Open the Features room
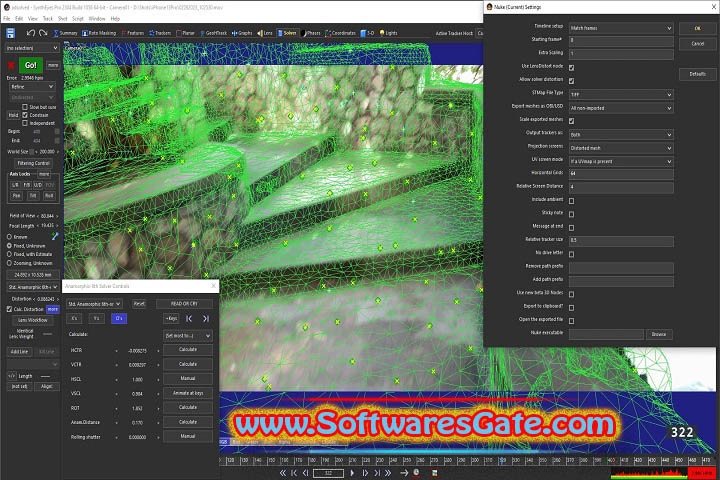 tap(133, 33)
